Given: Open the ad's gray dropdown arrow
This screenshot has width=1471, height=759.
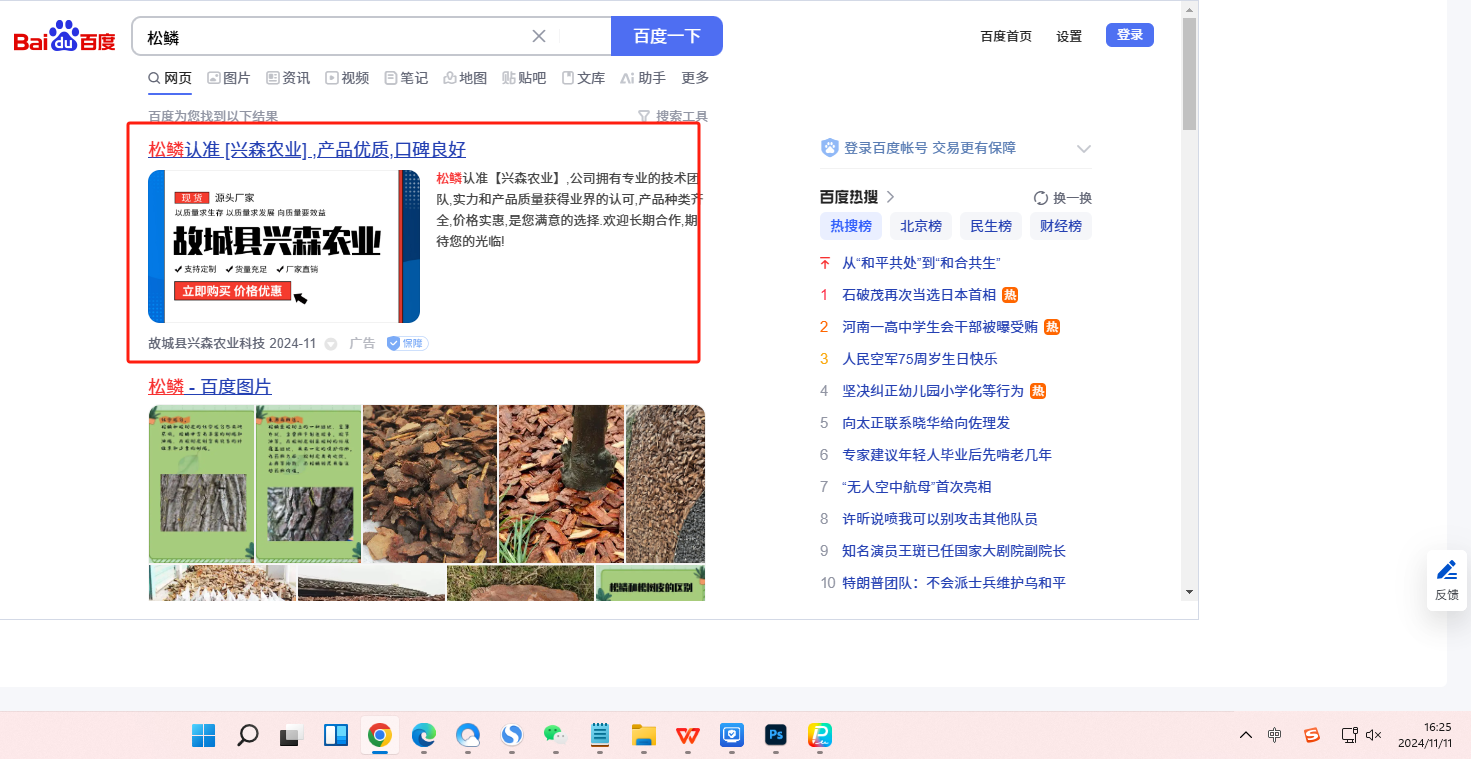Looking at the screenshot, I should tap(331, 344).
